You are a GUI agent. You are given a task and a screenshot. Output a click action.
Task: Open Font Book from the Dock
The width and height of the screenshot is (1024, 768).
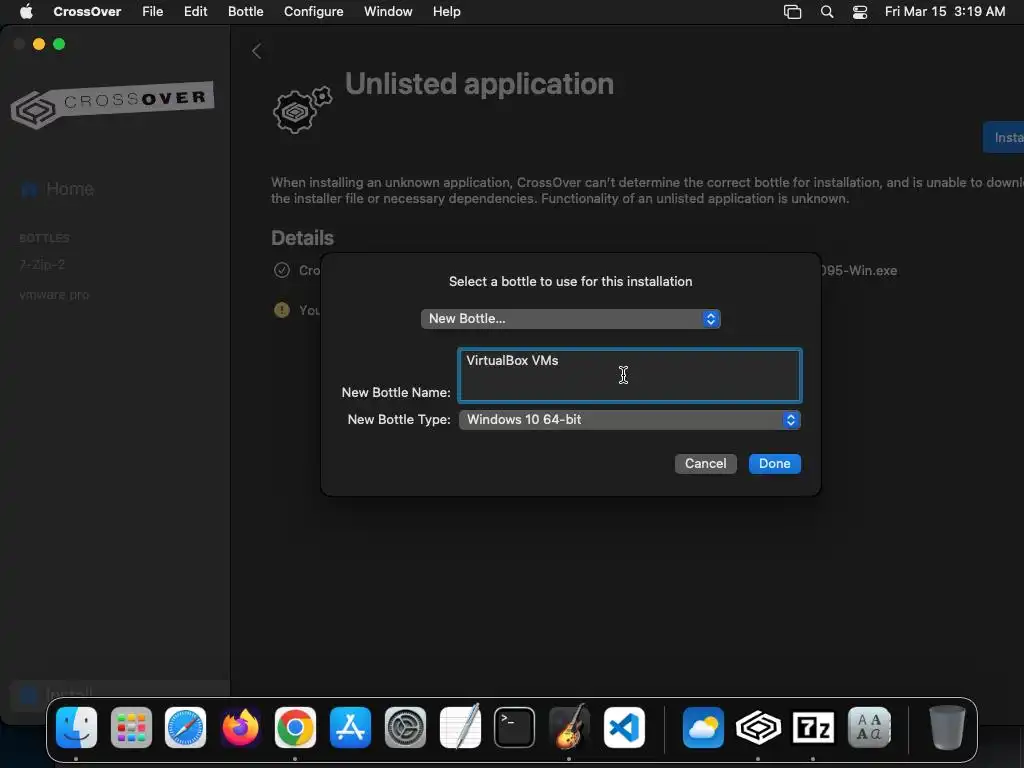pos(869,728)
